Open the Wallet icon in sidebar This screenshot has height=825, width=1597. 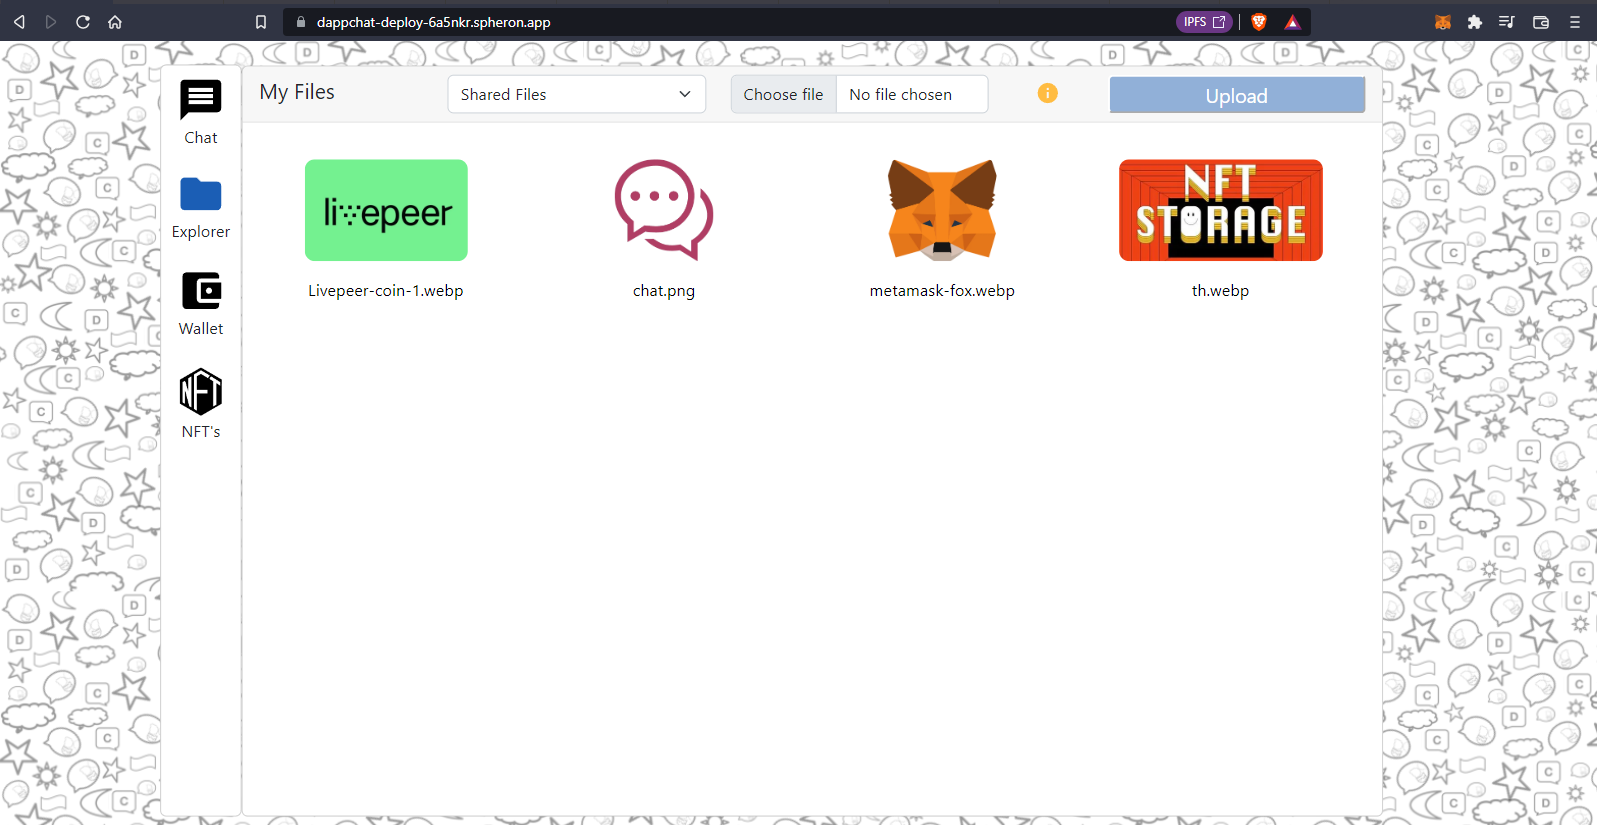pos(201,291)
